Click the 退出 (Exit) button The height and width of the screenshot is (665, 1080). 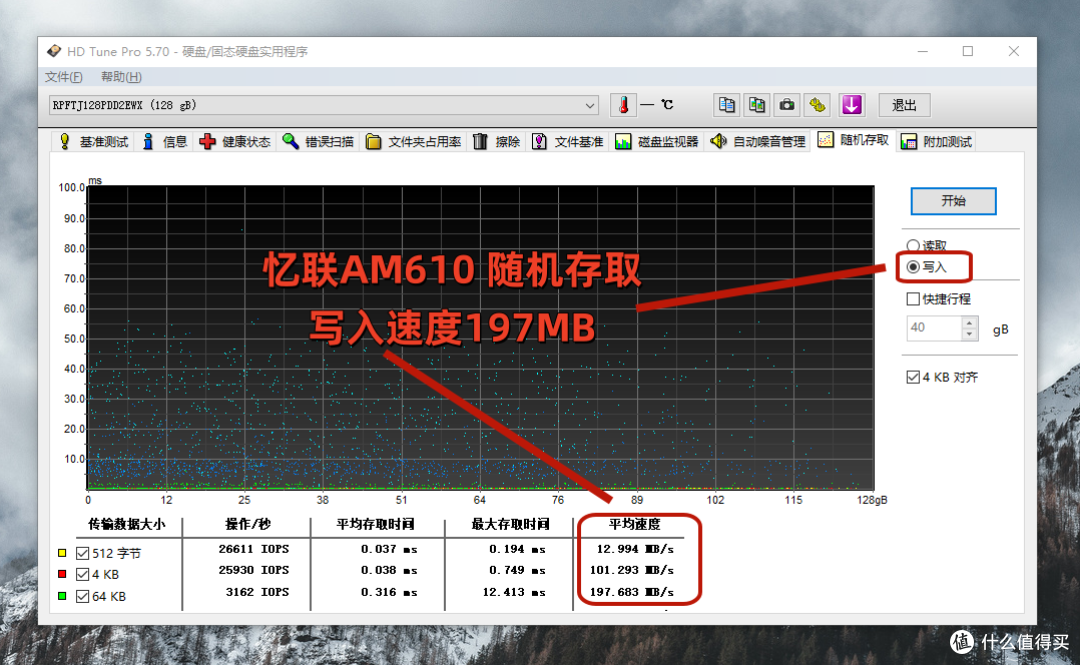(x=904, y=105)
